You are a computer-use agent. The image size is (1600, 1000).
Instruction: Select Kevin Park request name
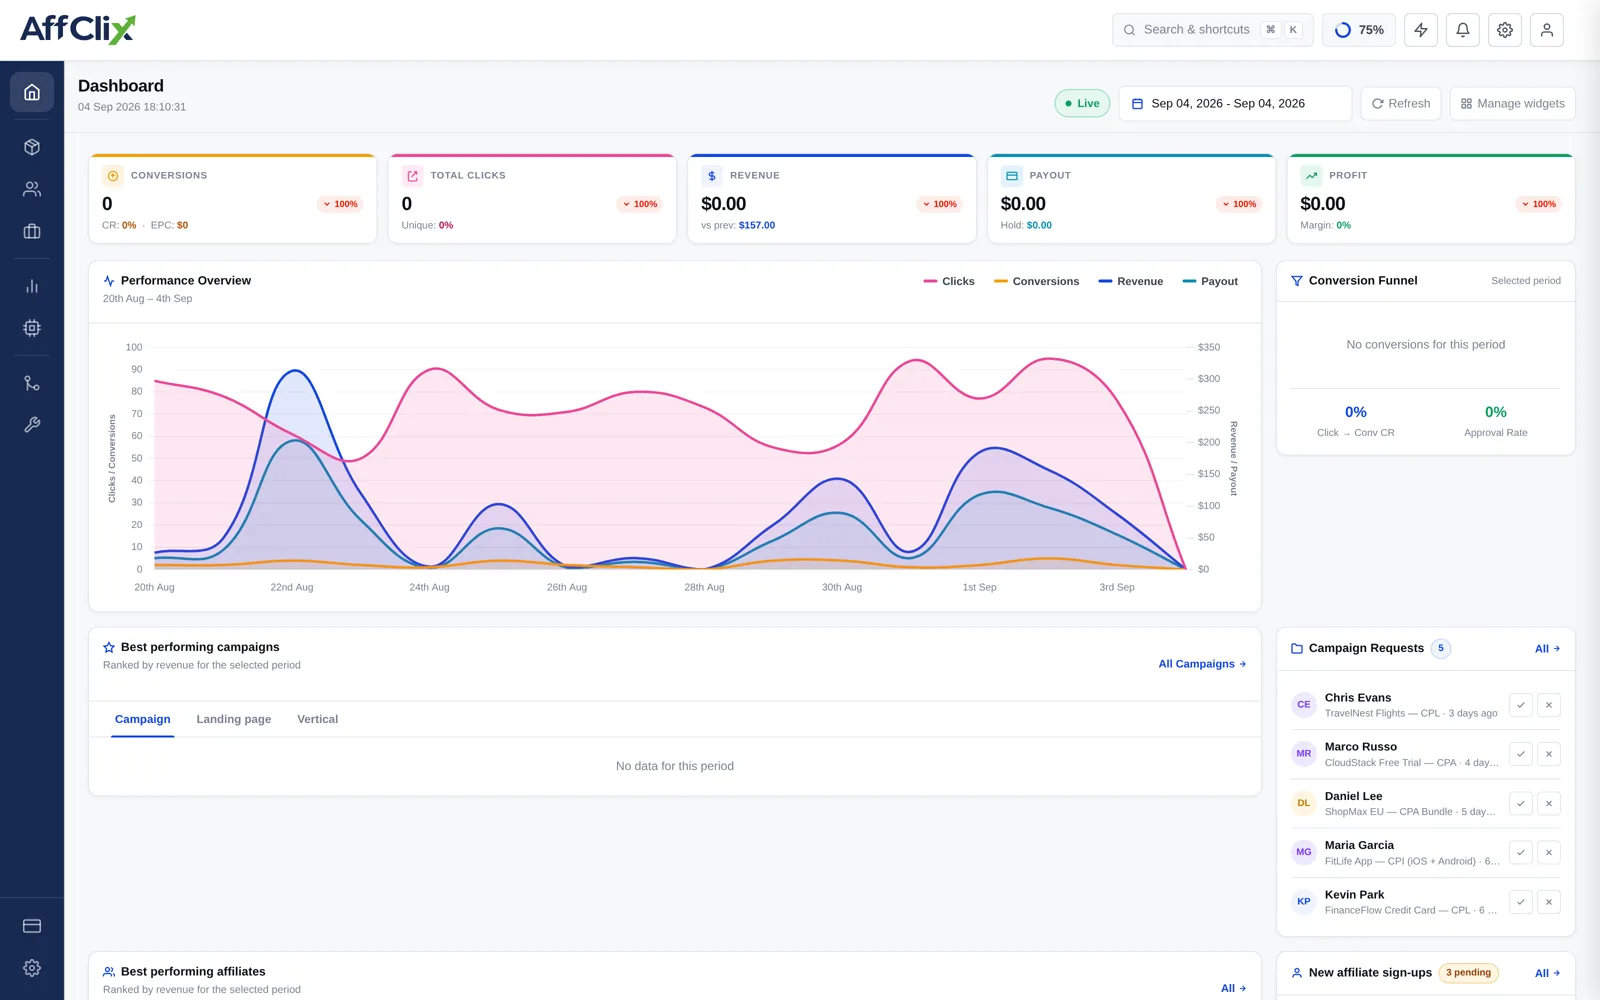1355,895
